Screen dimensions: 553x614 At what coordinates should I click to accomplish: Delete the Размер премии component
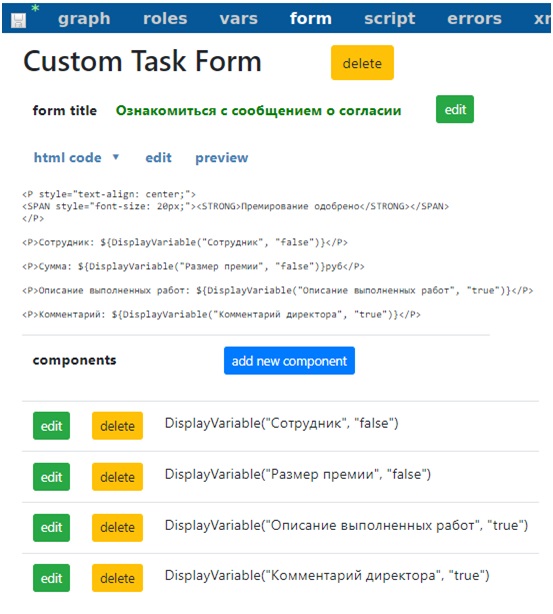click(117, 477)
